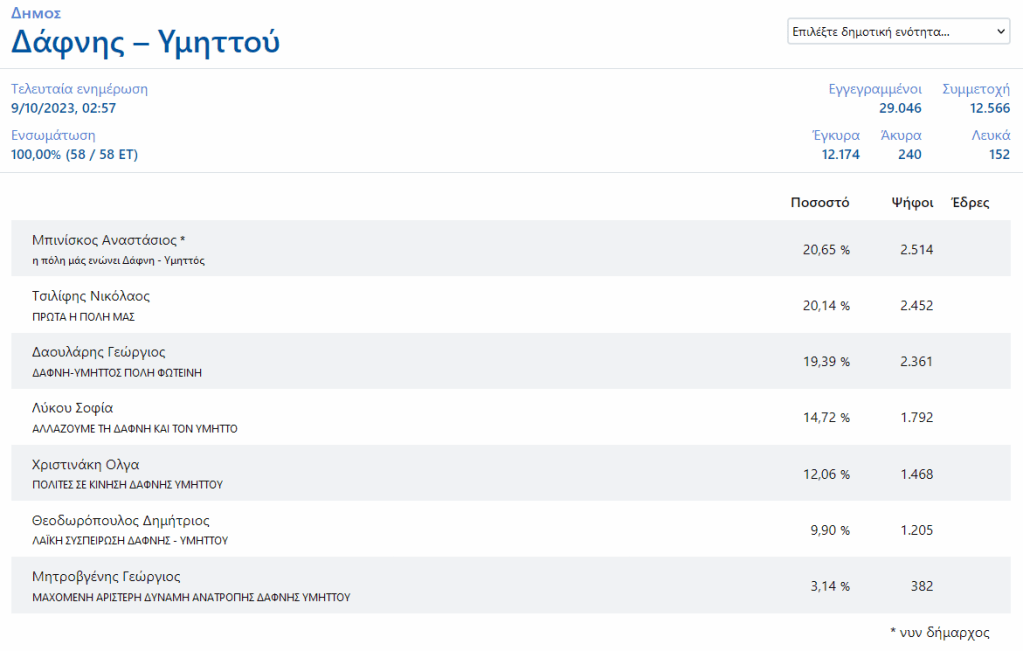This screenshot has width=1023, height=651.
Task: Open candidate Λύκου Σοφία
Action: pos(73,408)
